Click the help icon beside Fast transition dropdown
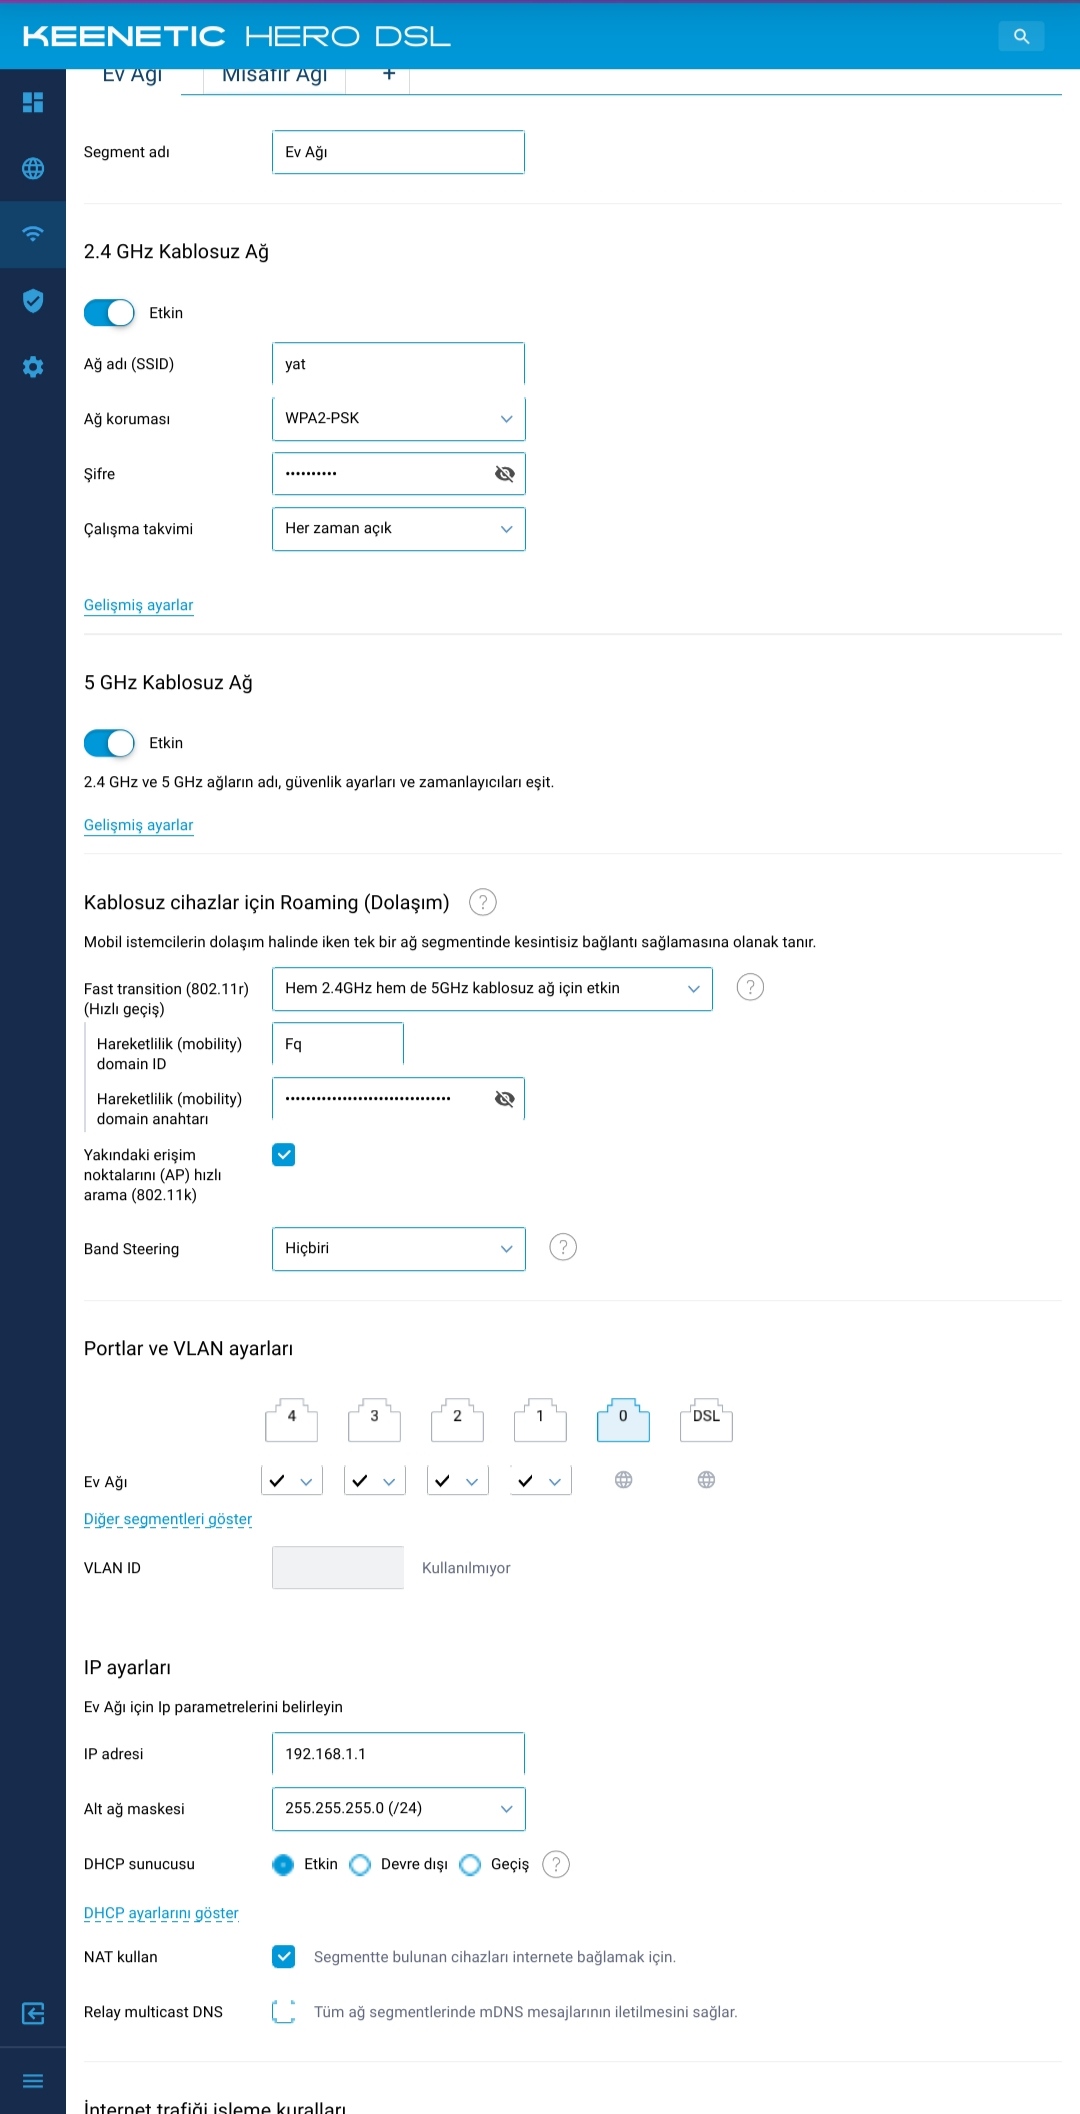The height and width of the screenshot is (2114, 1080). click(x=750, y=987)
